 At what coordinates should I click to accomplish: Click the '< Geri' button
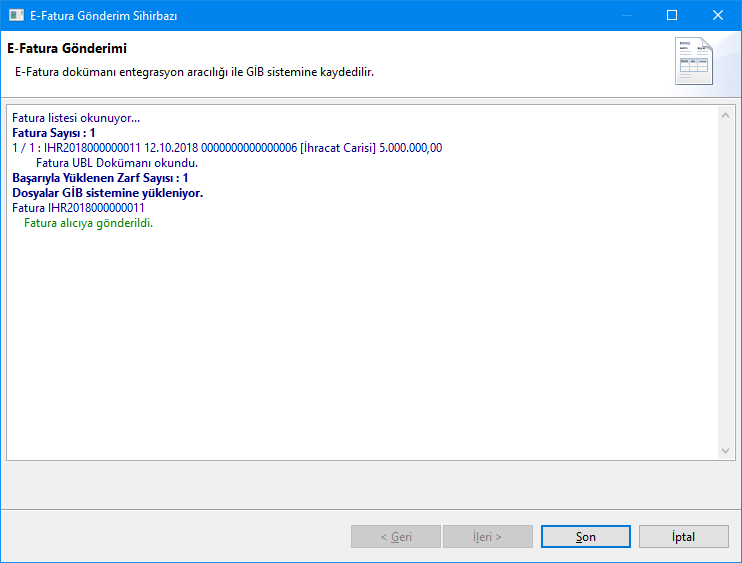click(x=396, y=537)
